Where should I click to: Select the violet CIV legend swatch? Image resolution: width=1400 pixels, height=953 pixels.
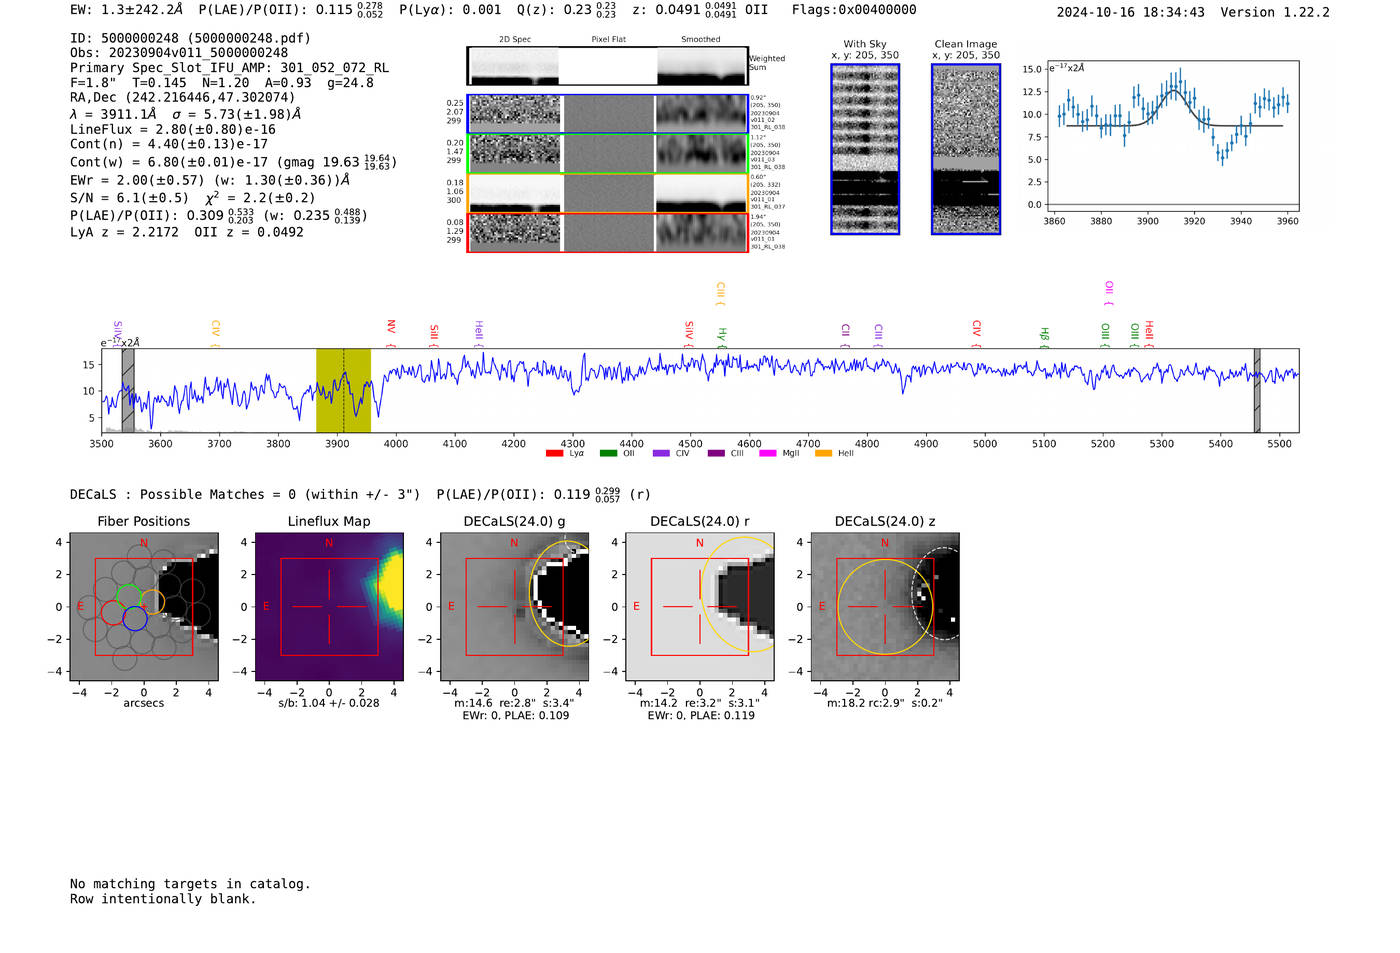[661, 453]
